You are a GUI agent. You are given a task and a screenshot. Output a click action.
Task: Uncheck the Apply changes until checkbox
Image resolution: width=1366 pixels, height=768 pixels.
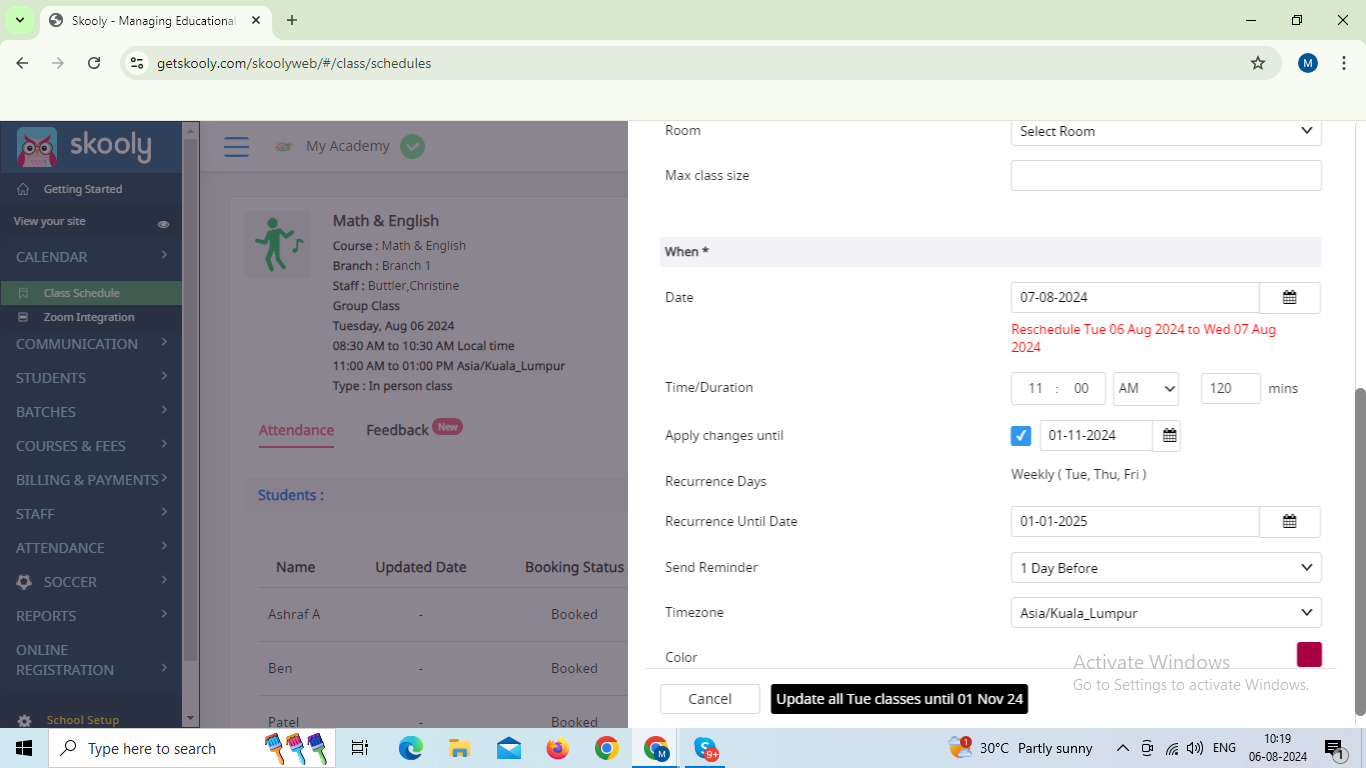1021,436
